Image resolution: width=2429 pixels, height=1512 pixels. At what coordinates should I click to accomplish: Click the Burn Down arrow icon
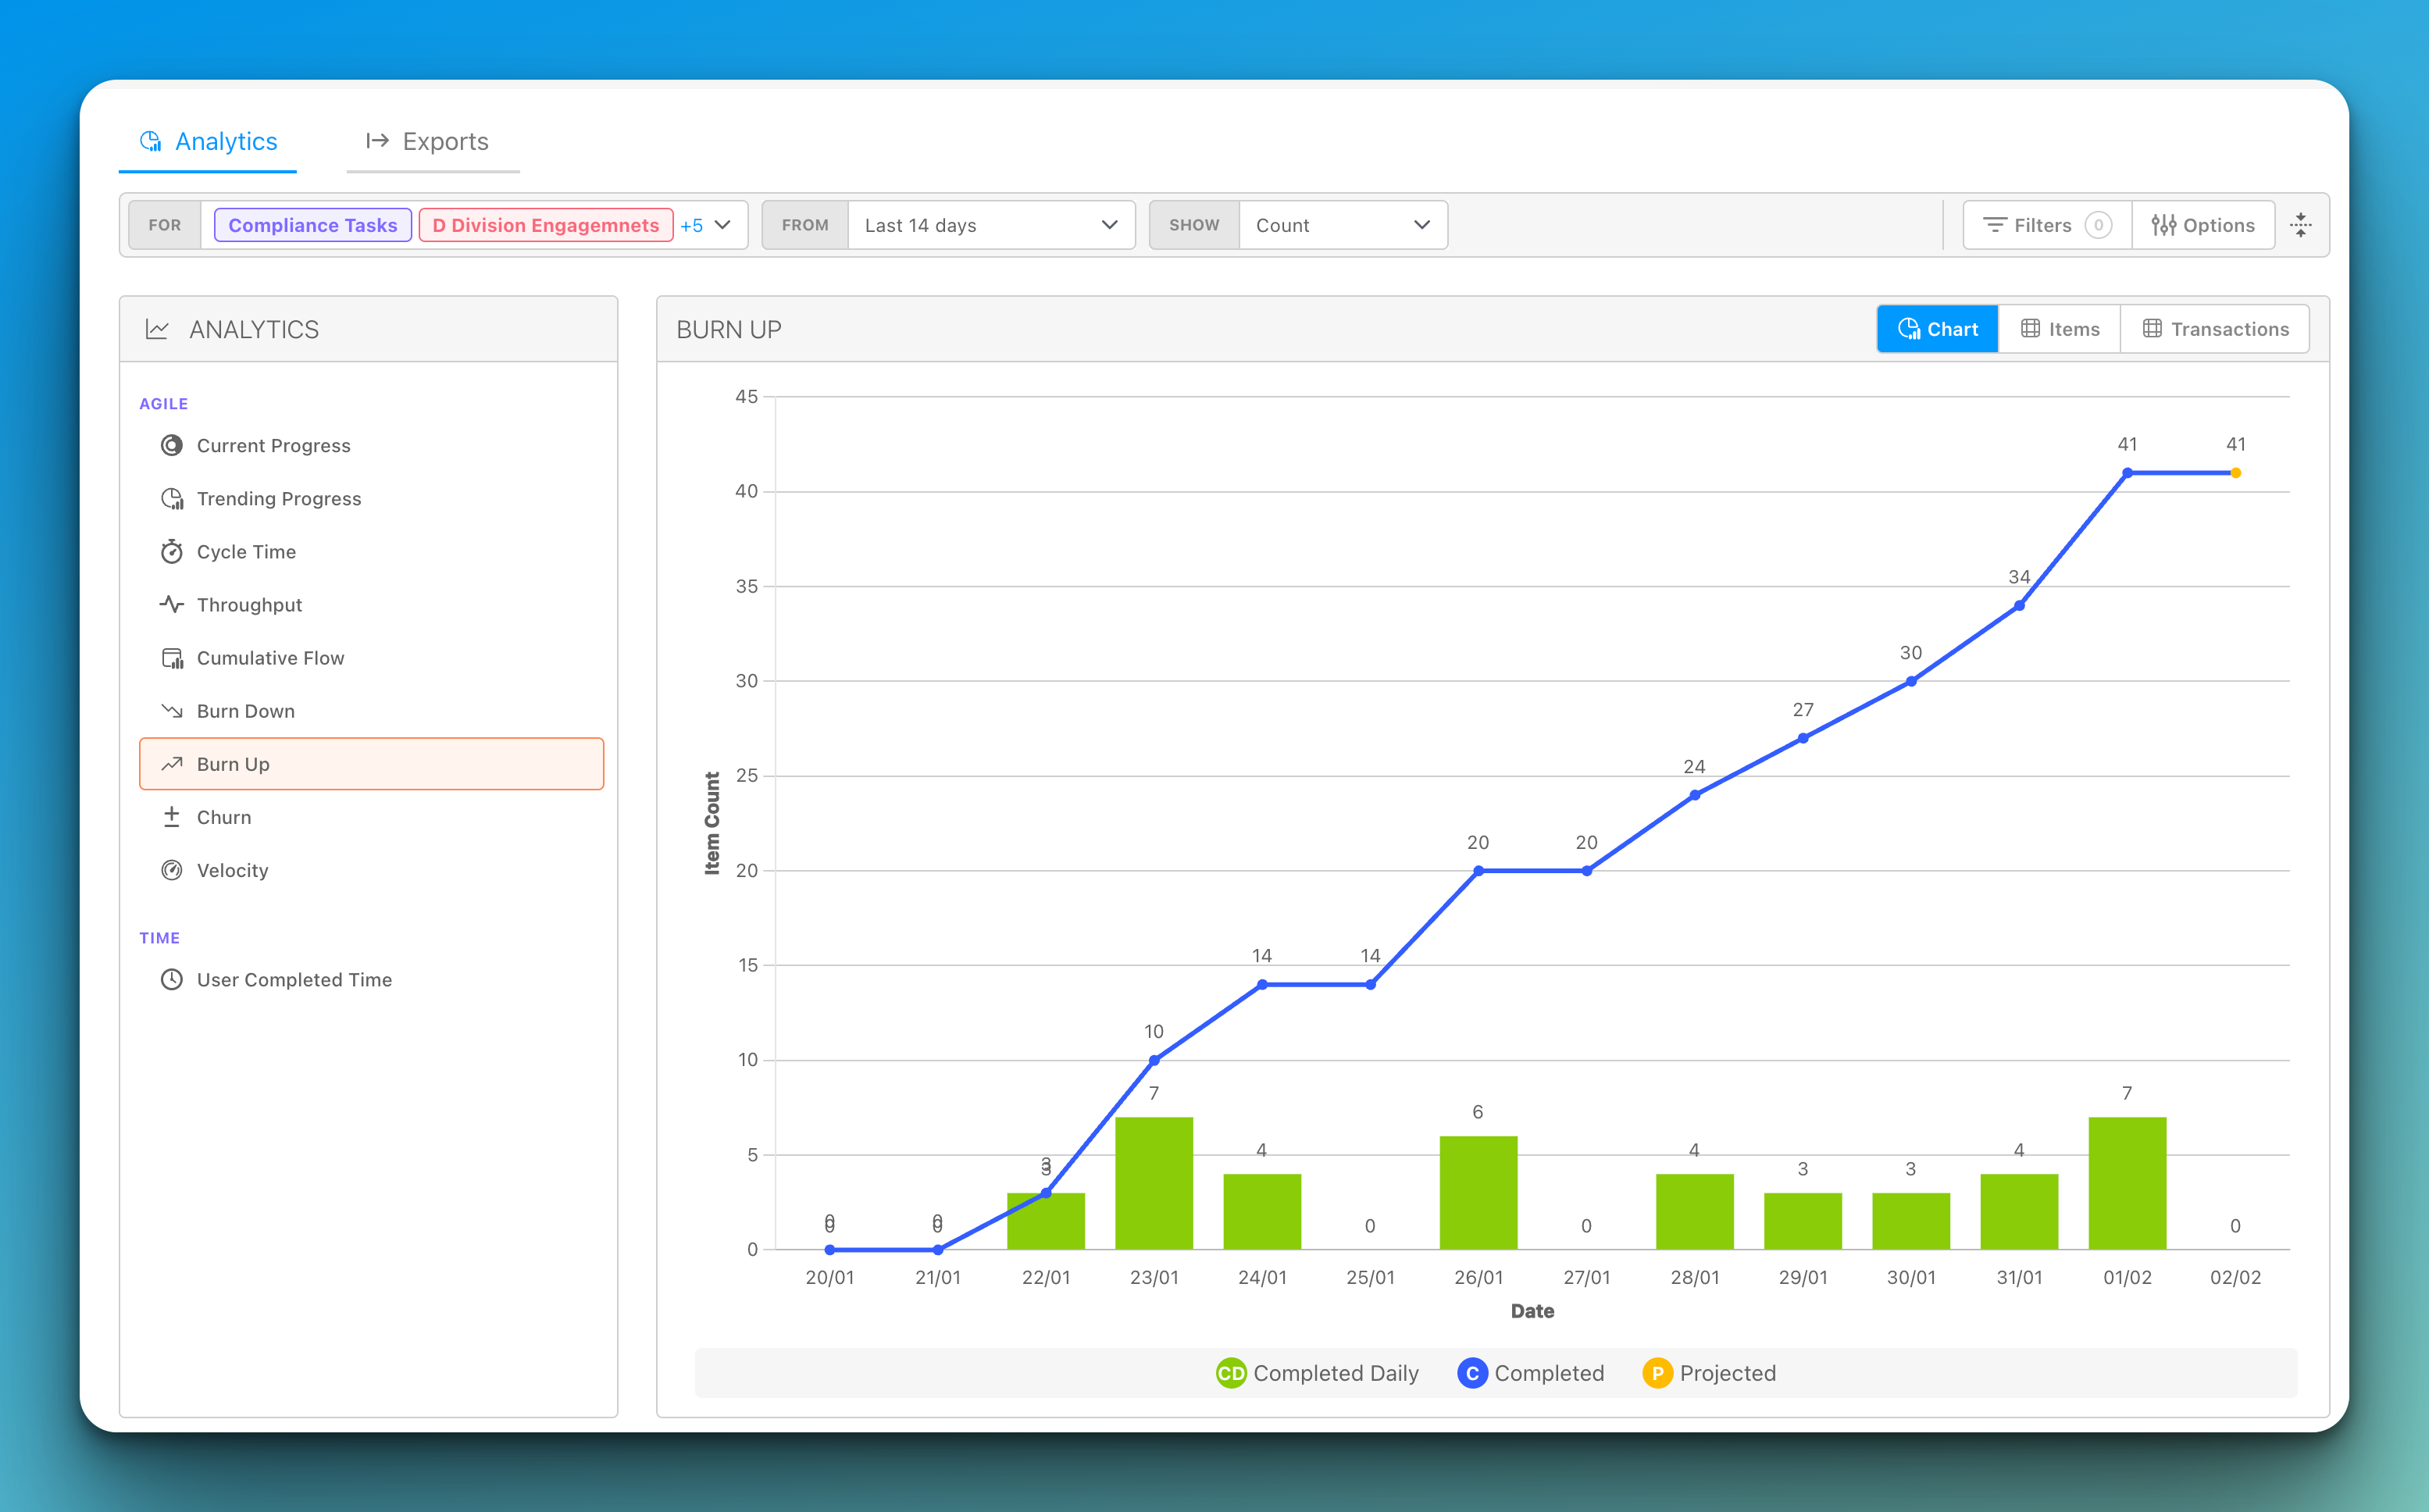[x=172, y=711]
